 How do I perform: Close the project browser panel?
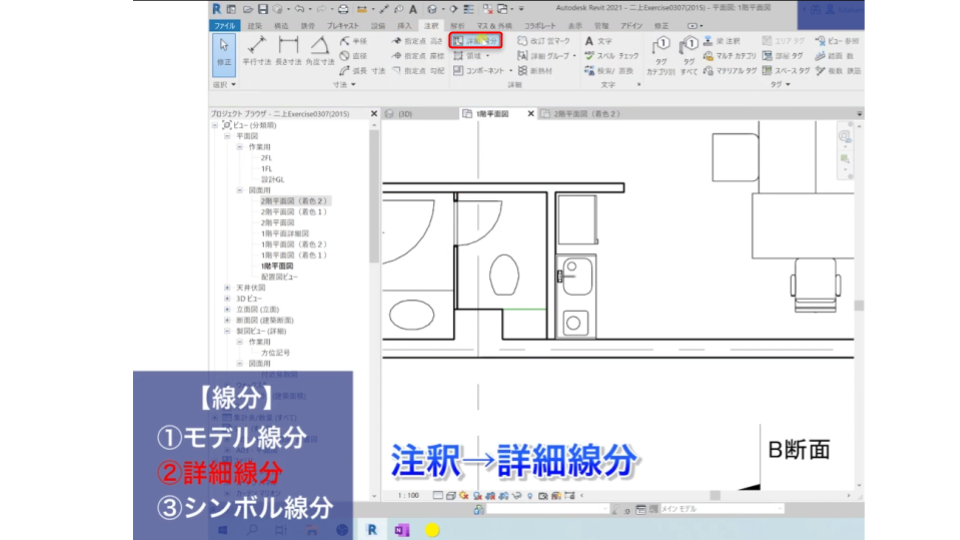click(374, 114)
